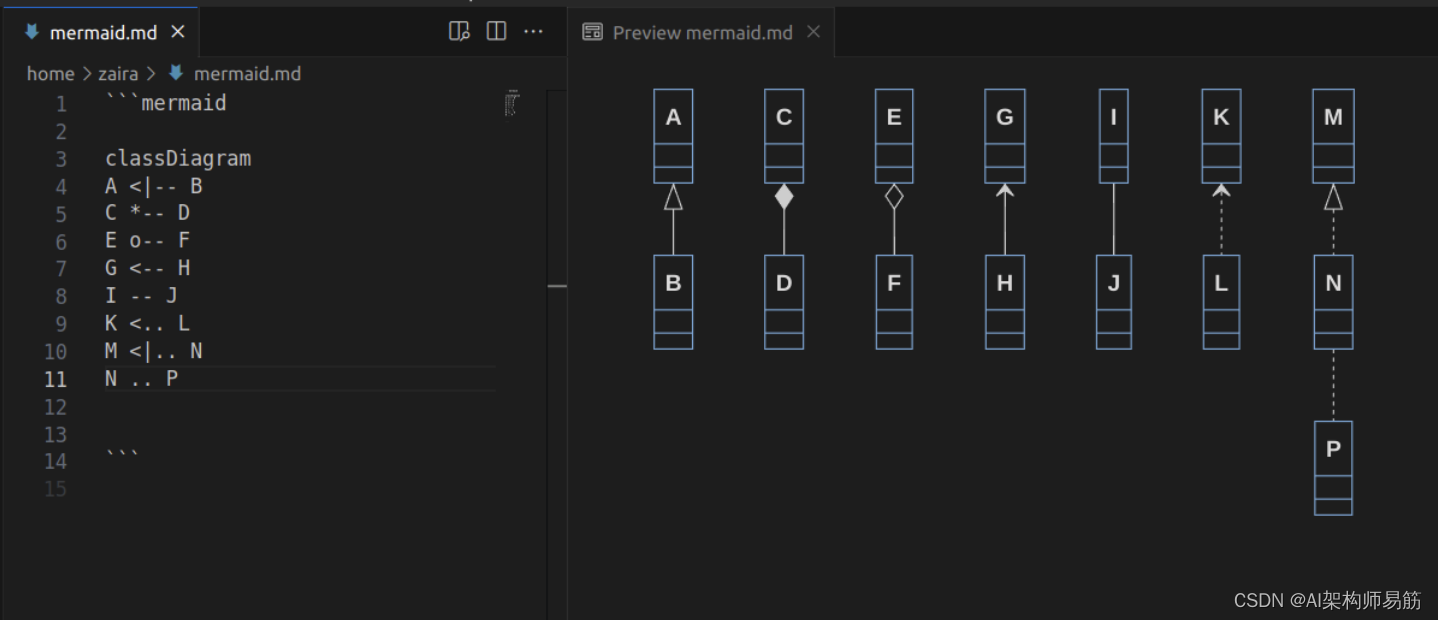Click the dashed dependency arrowhead under K

pos(1221,190)
